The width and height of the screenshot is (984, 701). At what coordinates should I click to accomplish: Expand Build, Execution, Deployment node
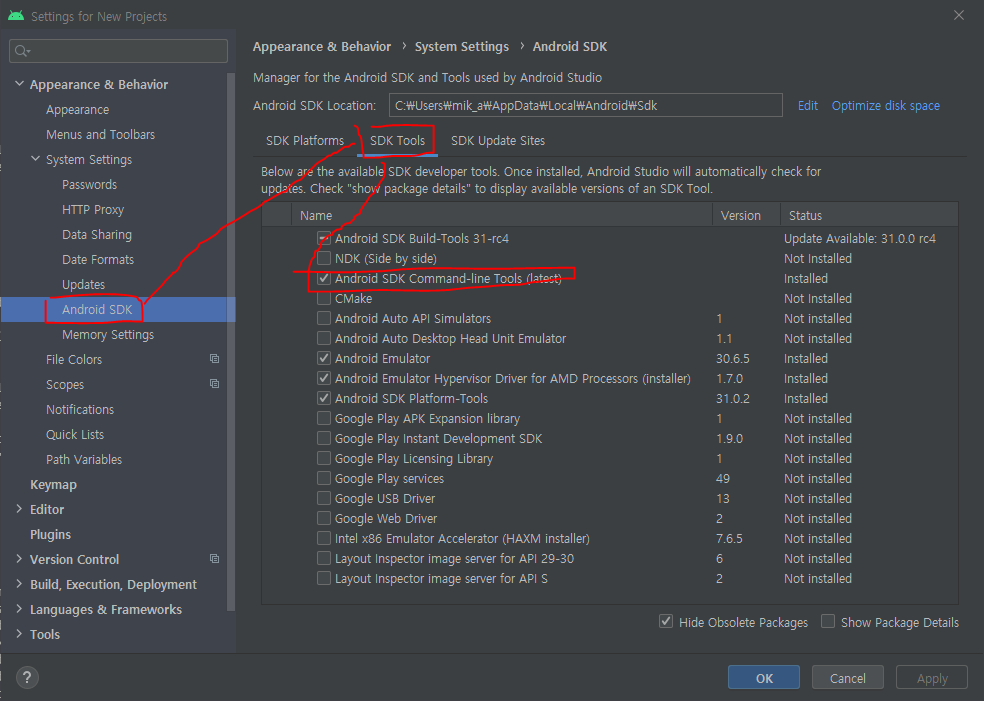tap(19, 584)
